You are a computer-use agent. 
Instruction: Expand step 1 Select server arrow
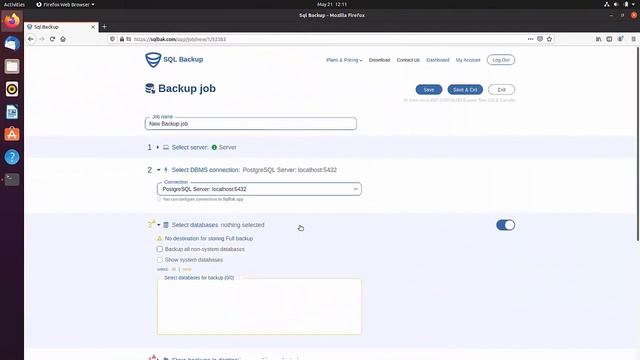tap(158, 147)
